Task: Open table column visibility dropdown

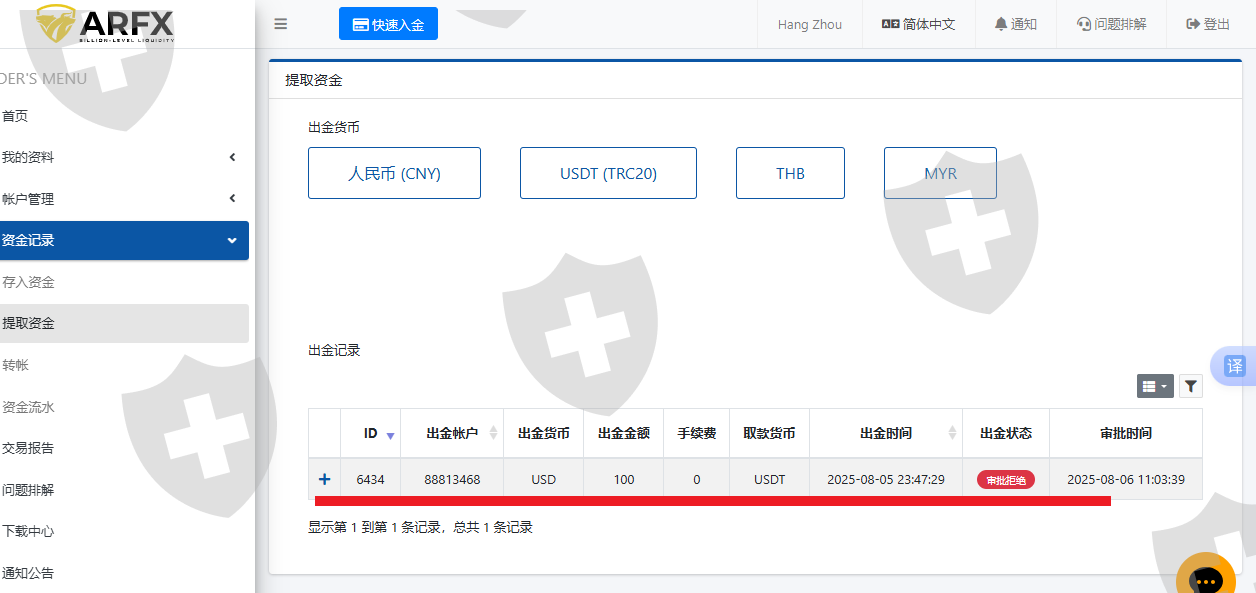Action: [x=1154, y=386]
